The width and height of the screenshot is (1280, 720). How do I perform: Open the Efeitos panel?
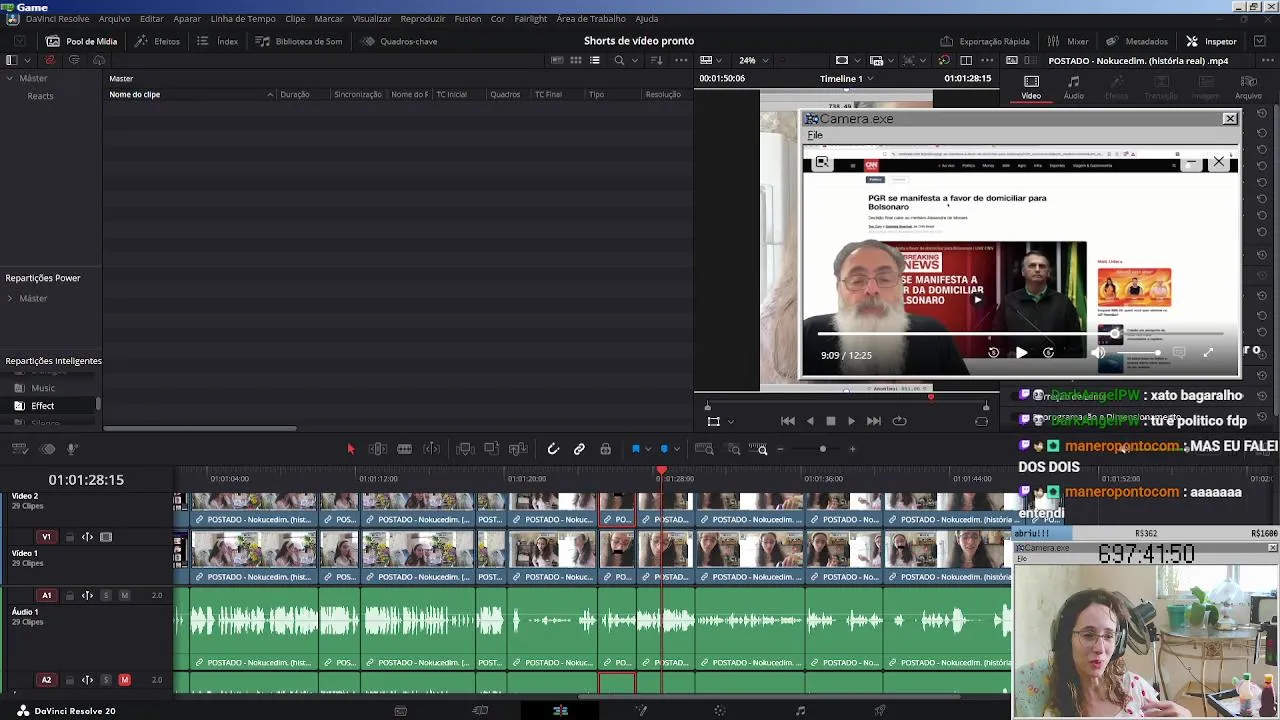(x=157, y=41)
